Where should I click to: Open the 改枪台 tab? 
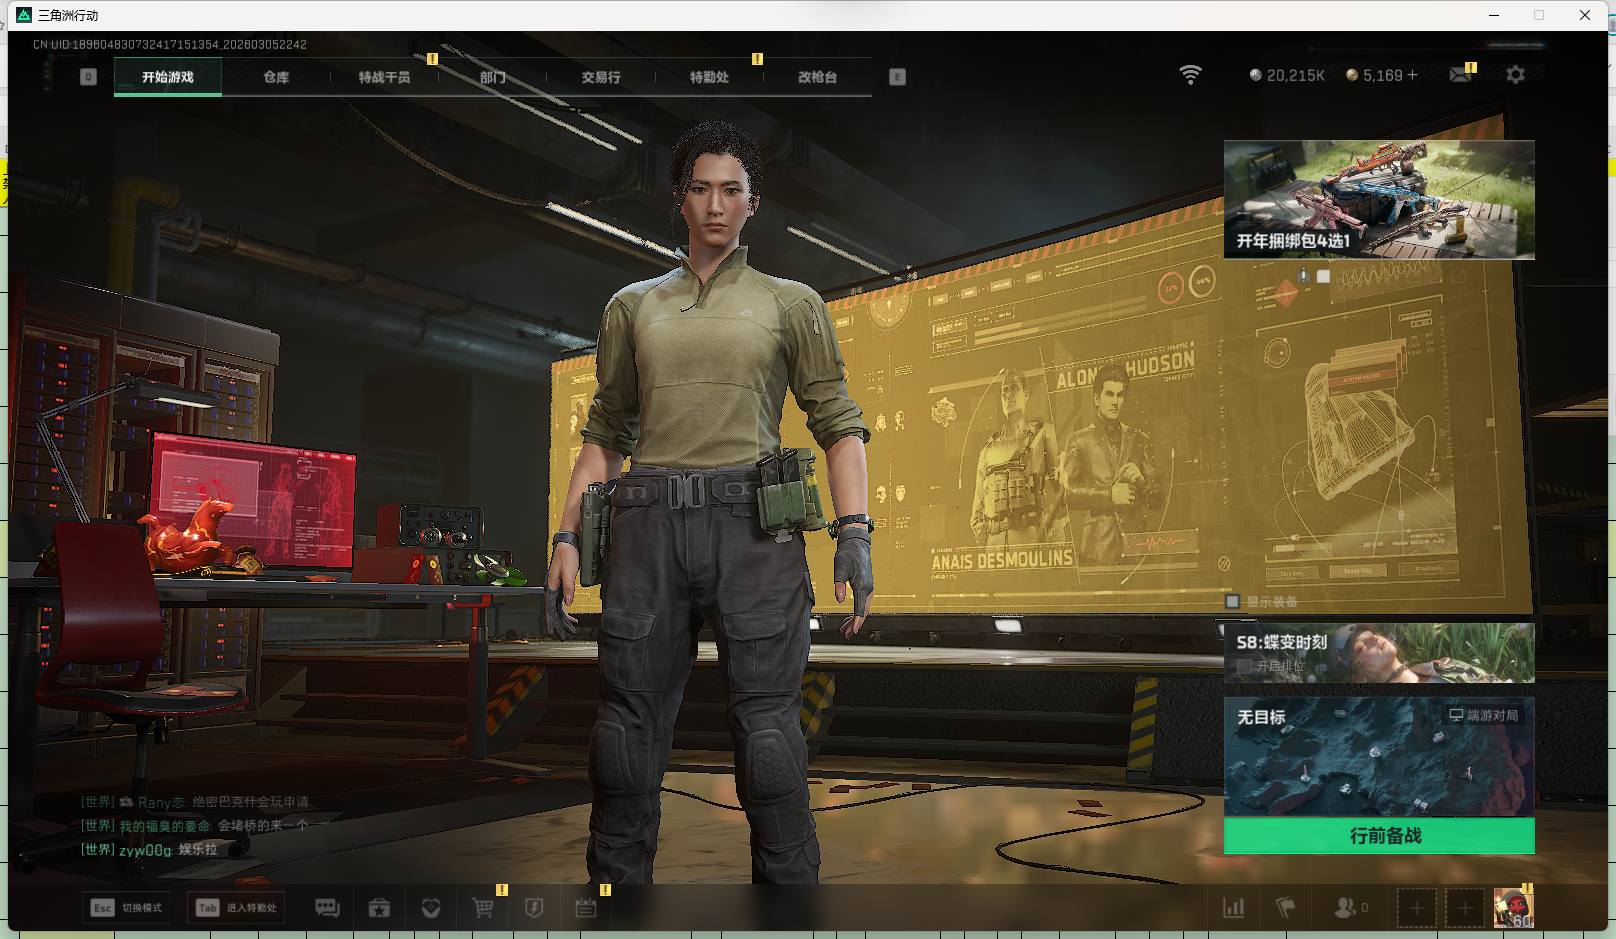(818, 77)
